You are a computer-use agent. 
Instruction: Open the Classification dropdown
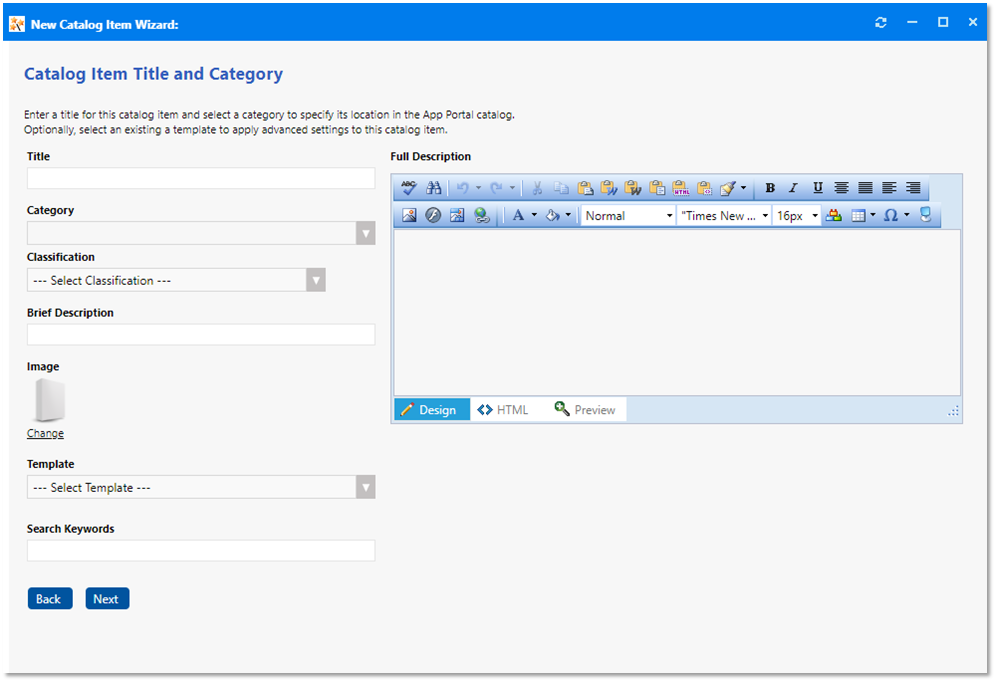316,280
